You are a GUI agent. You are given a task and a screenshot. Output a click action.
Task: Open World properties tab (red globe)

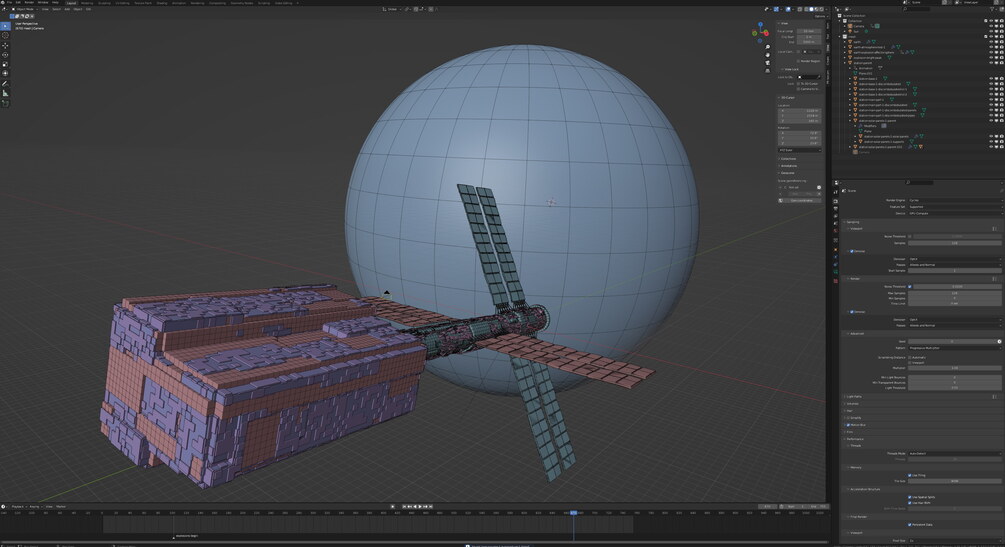835,231
